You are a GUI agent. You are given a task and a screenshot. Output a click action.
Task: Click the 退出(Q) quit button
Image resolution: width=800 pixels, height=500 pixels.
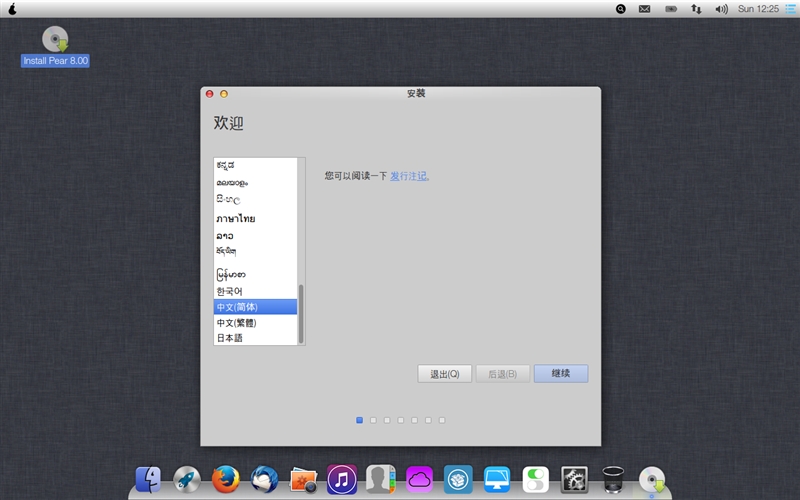[x=444, y=373]
